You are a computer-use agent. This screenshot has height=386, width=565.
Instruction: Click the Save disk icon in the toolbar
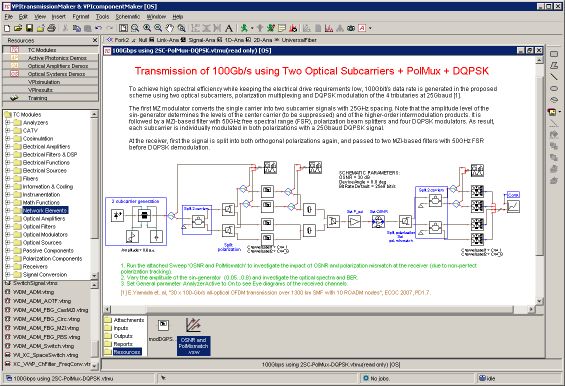30,28
